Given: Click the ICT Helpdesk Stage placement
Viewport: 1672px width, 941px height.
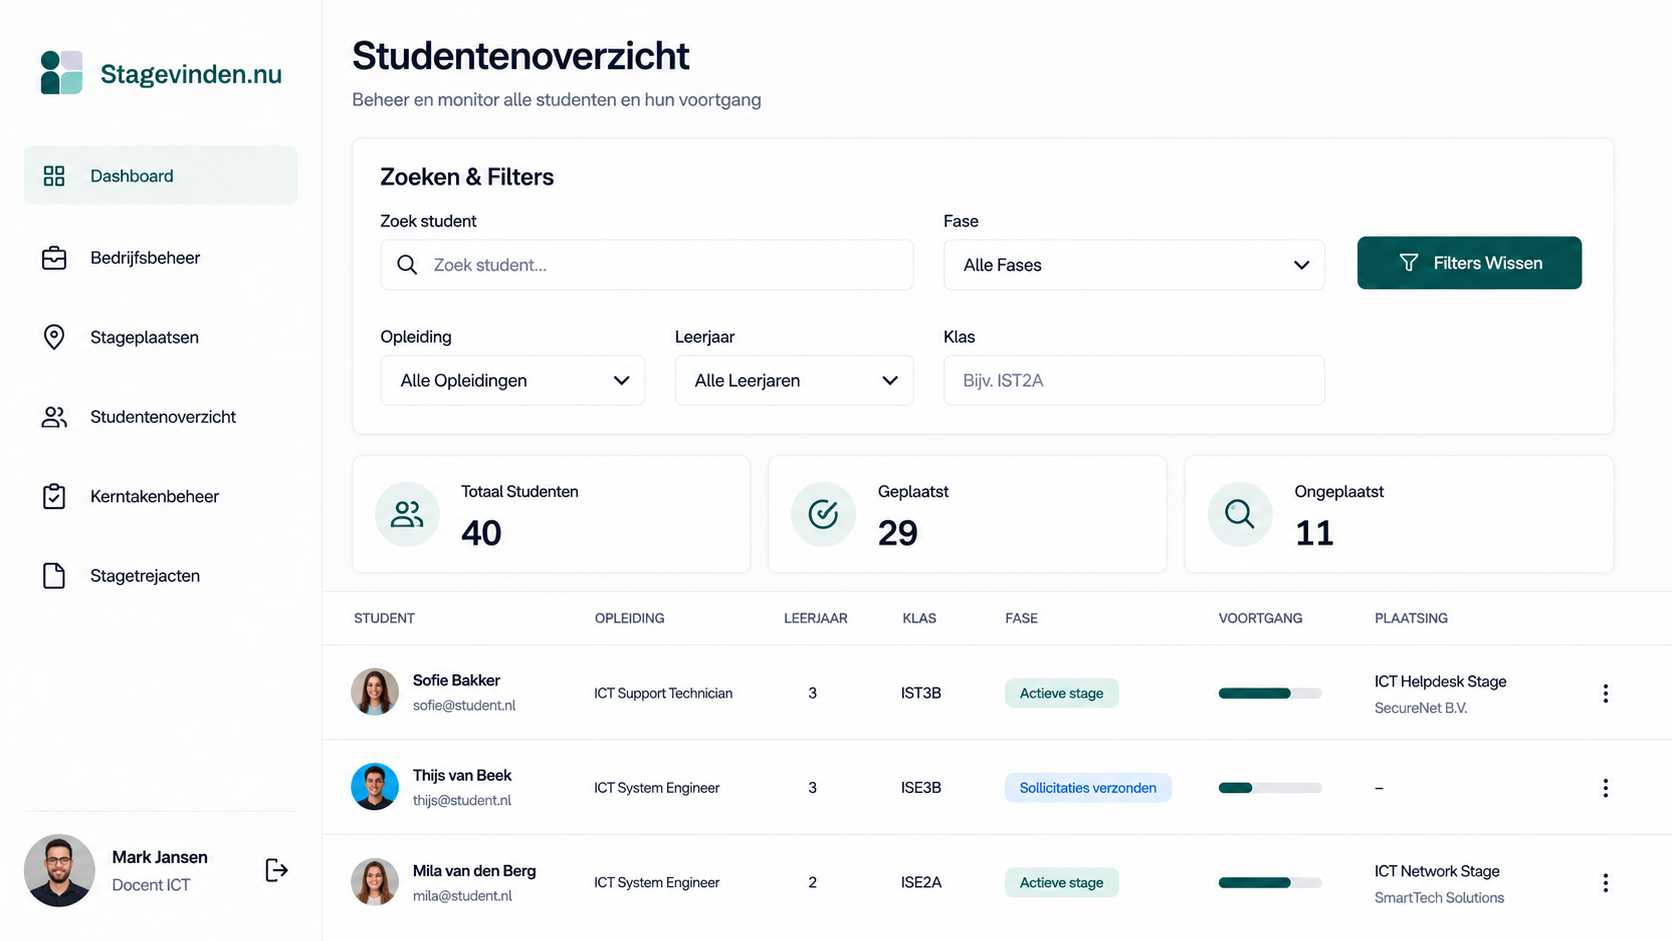Looking at the screenshot, I should point(1440,681).
